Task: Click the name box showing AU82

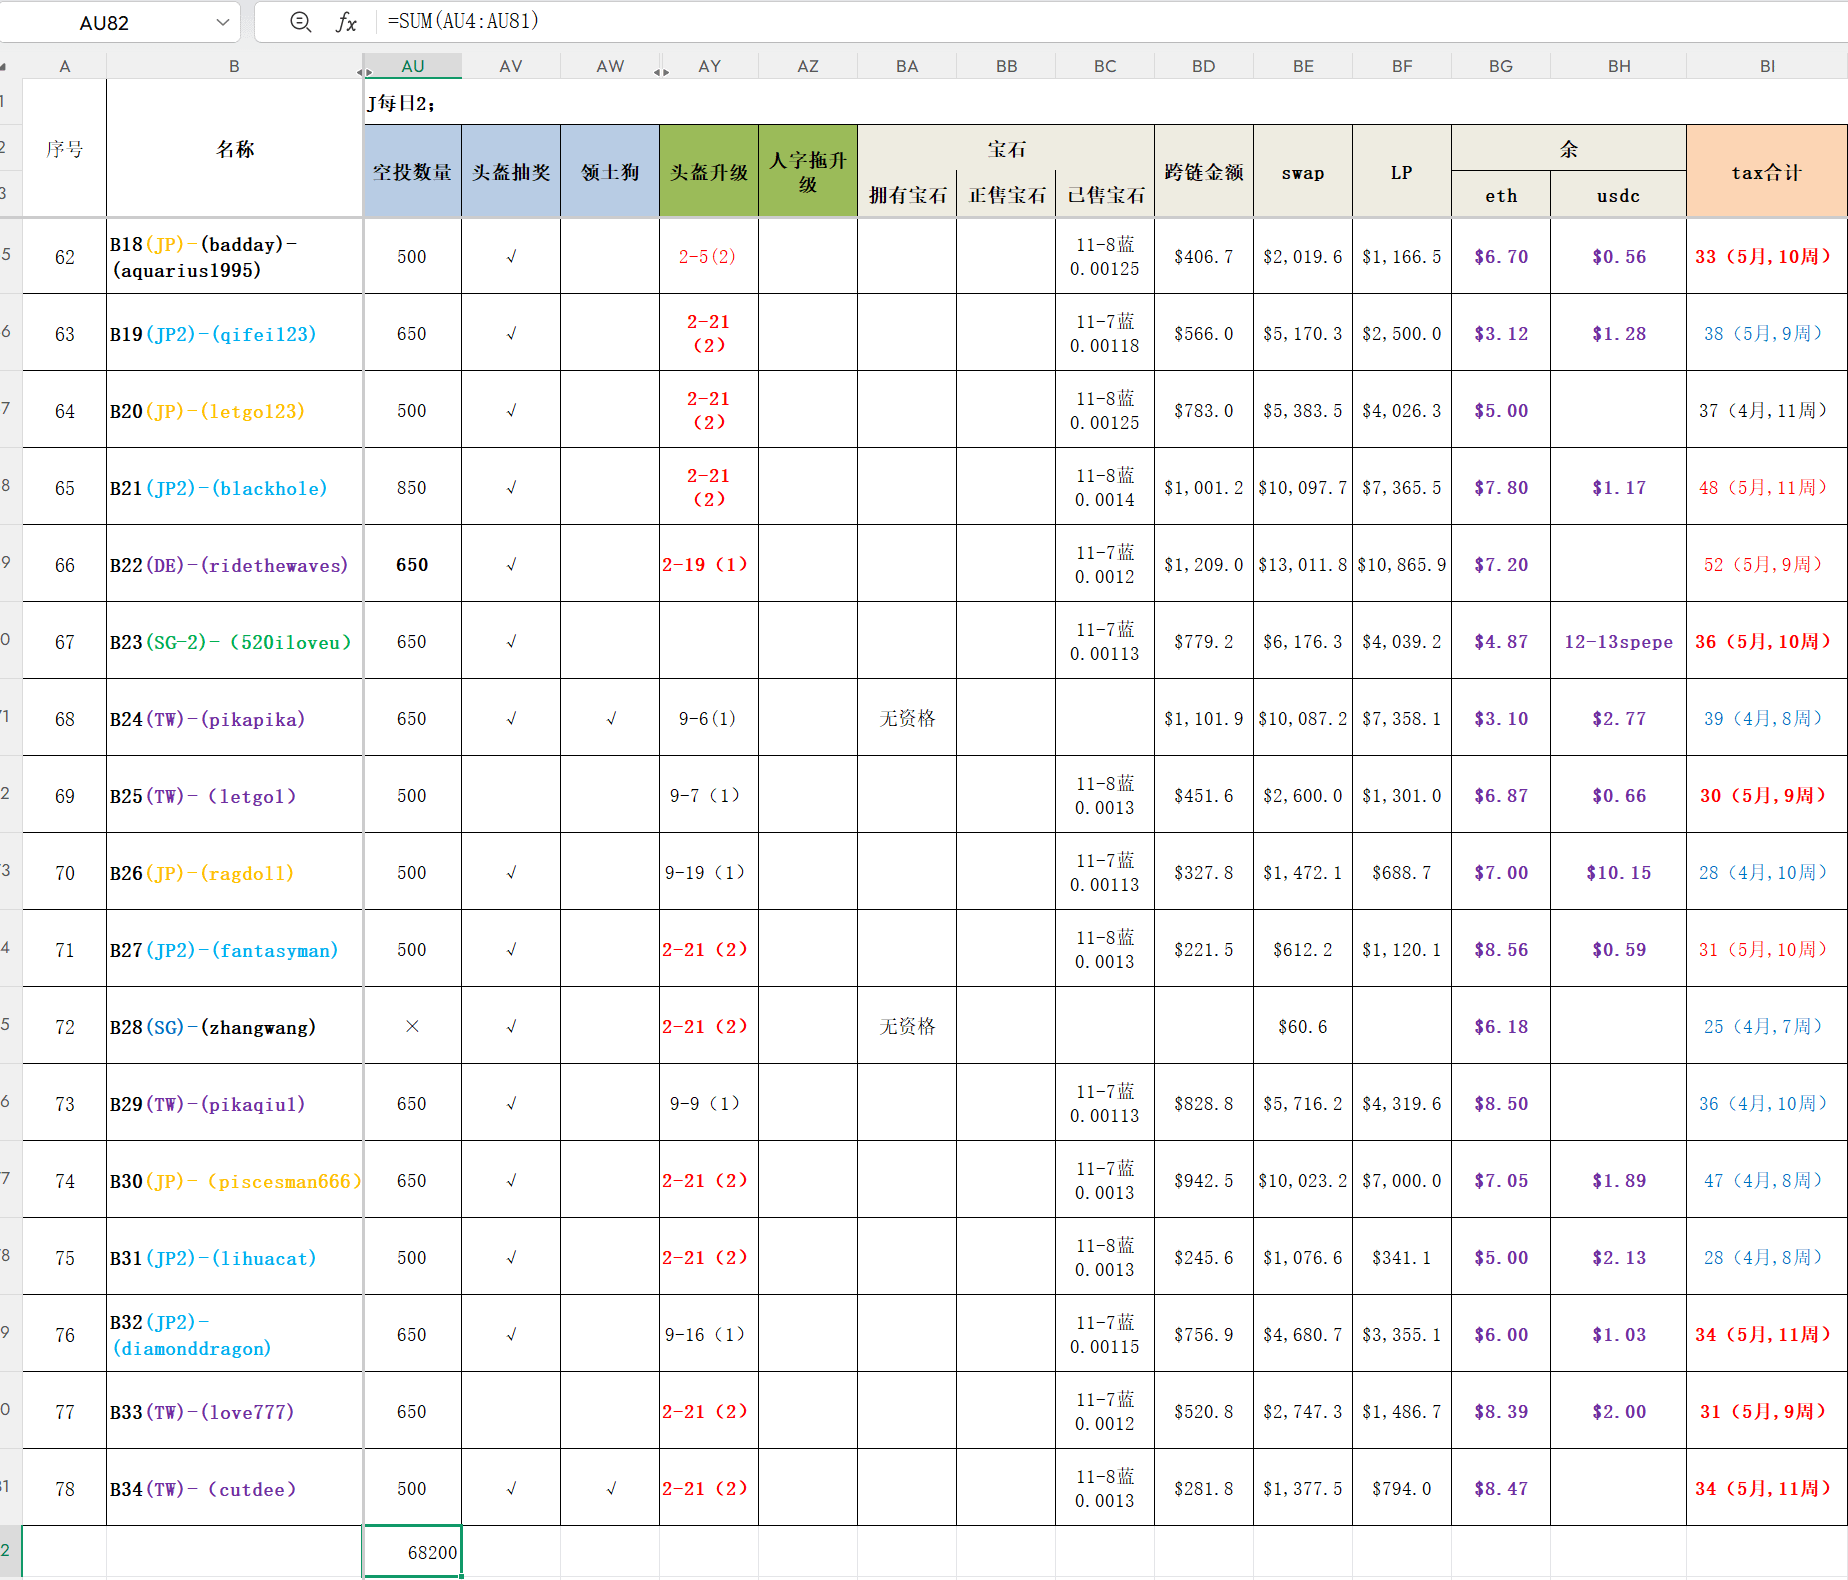Action: tap(105, 22)
